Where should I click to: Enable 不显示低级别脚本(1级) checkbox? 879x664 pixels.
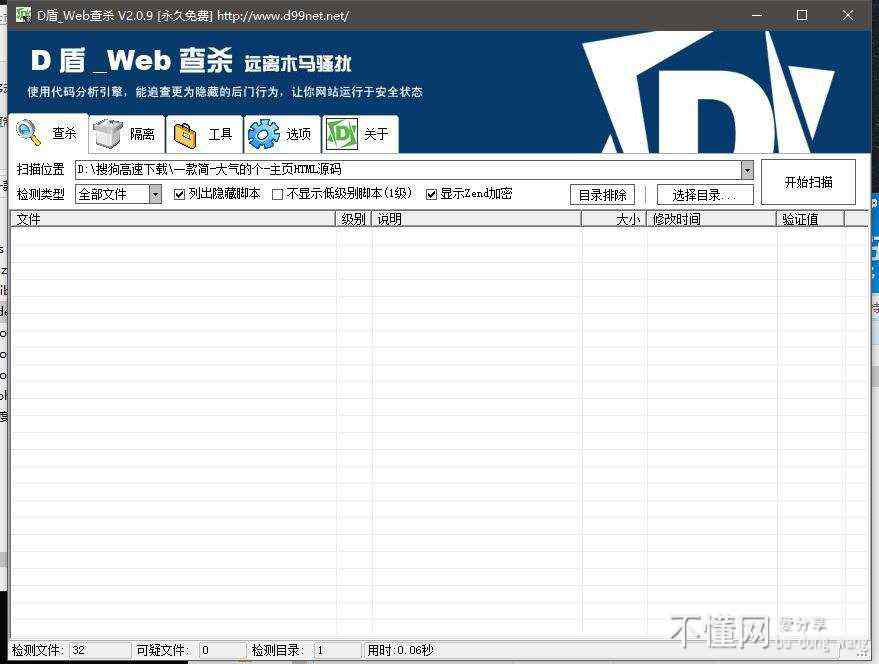pyautogui.click(x=277, y=194)
